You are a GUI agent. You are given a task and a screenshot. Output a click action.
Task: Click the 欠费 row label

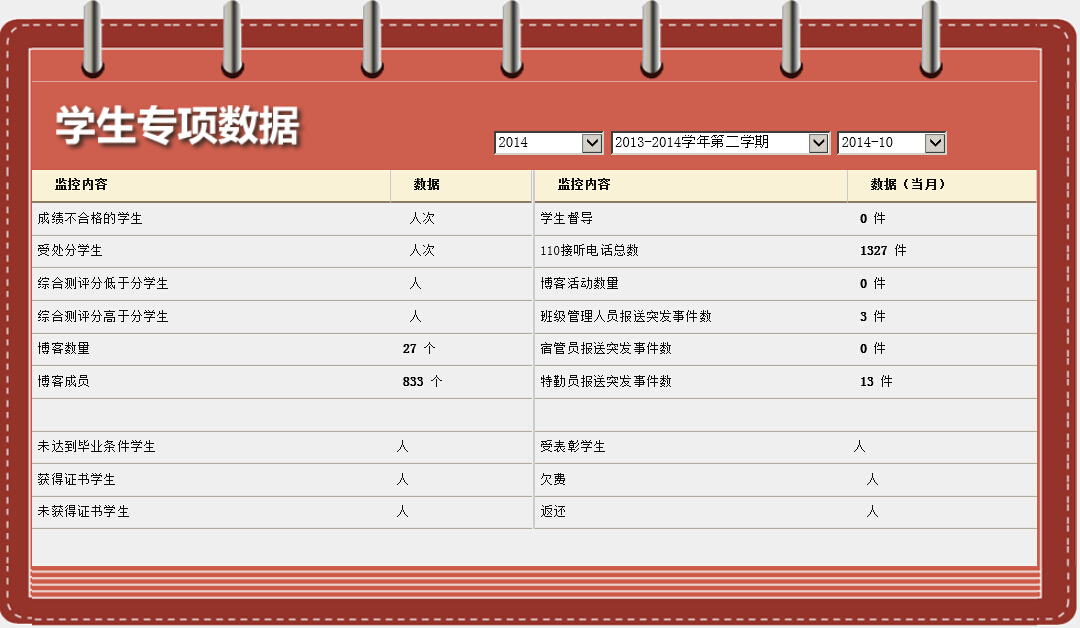[553, 480]
